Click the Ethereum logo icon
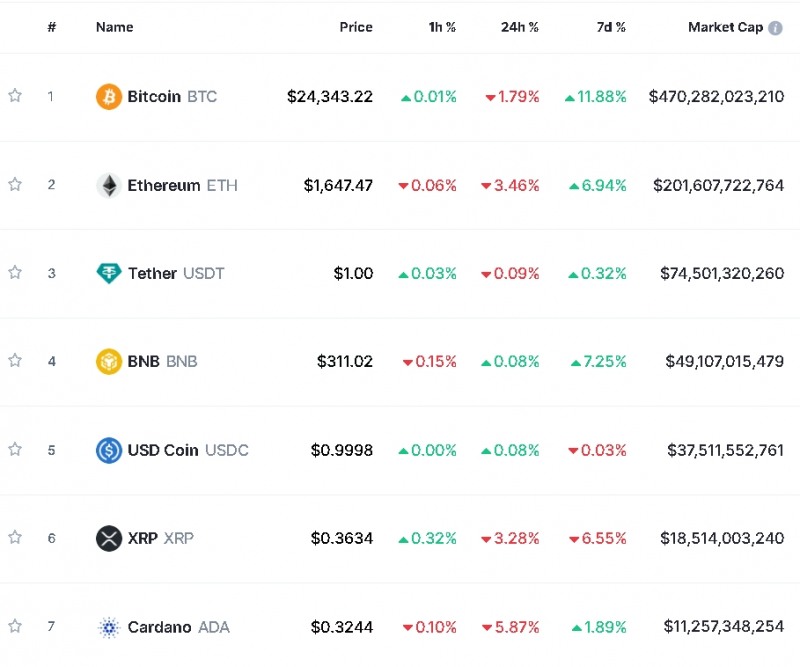This screenshot has height=667, width=800. click(109, 185)
